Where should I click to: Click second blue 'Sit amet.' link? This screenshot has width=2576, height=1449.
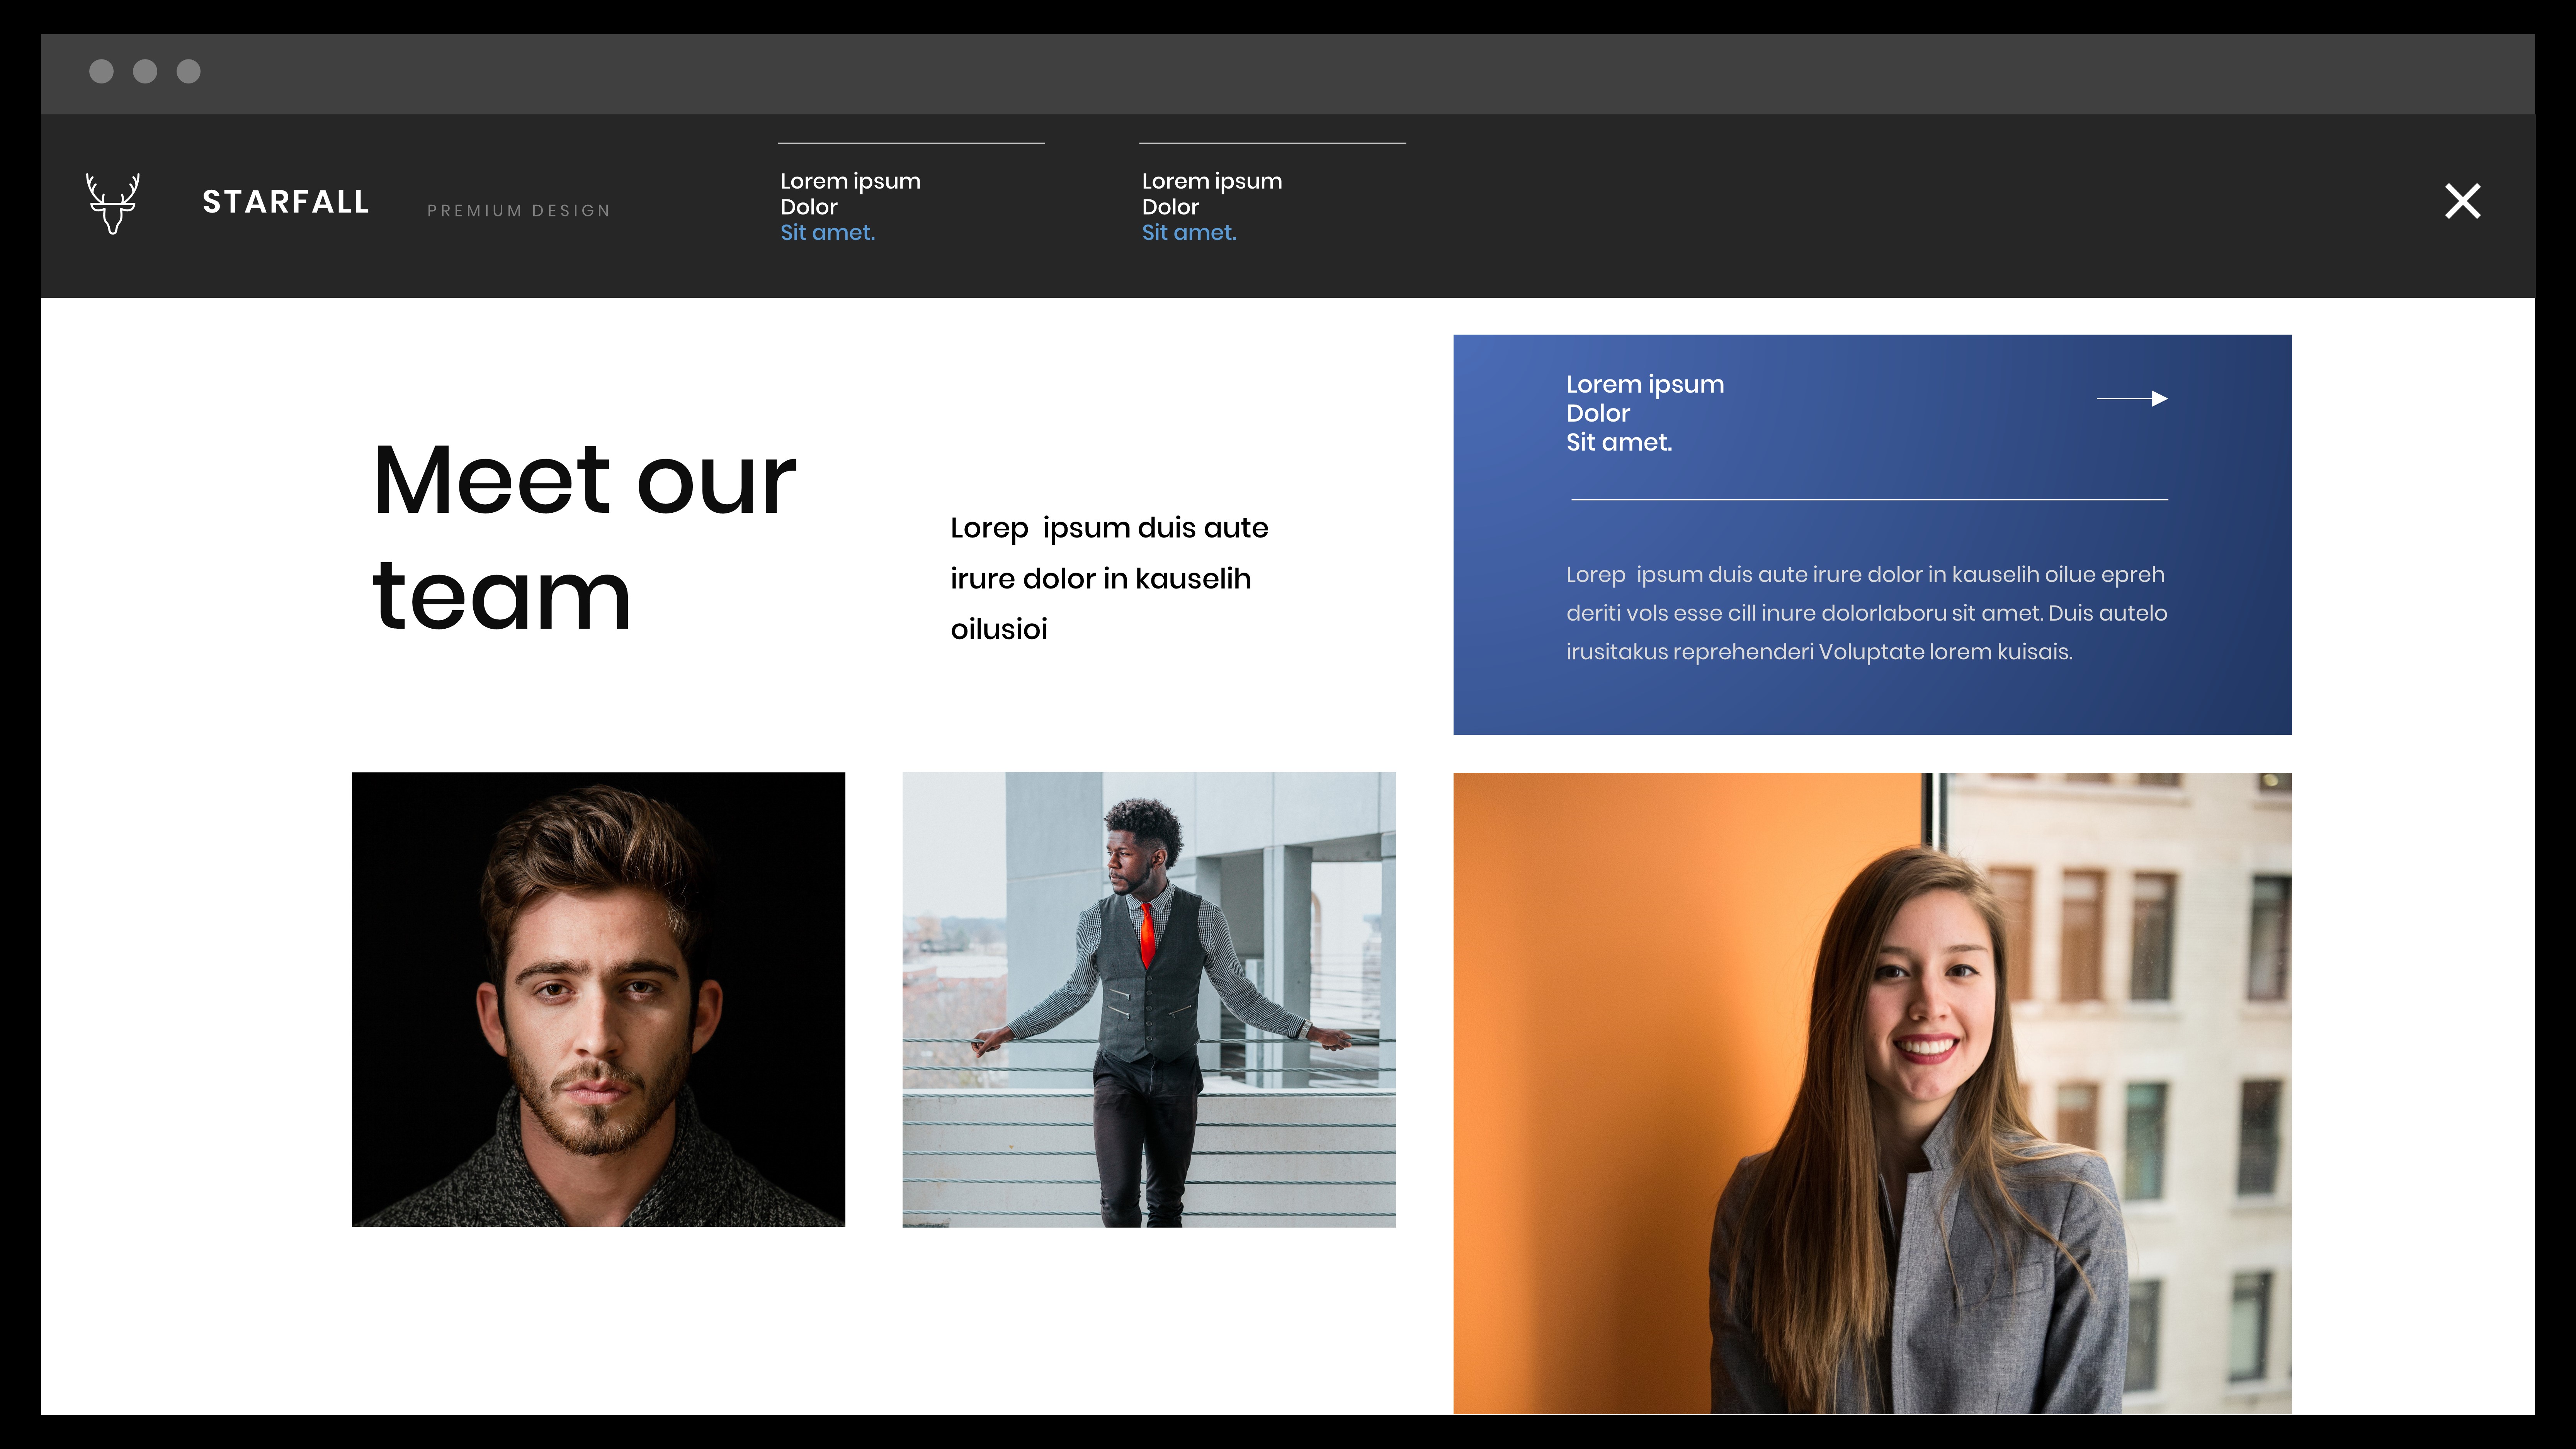click(1189, 233)
